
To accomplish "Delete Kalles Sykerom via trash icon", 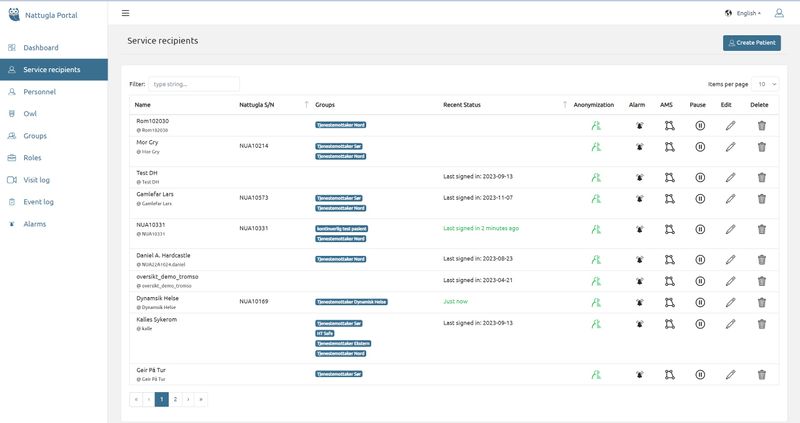I will (761, 324).
